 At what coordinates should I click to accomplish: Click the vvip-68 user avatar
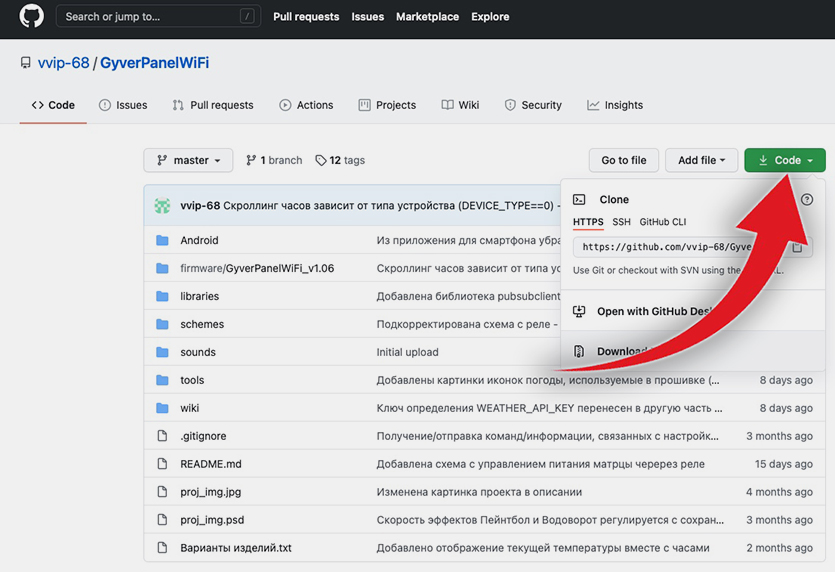click(162, 206)
